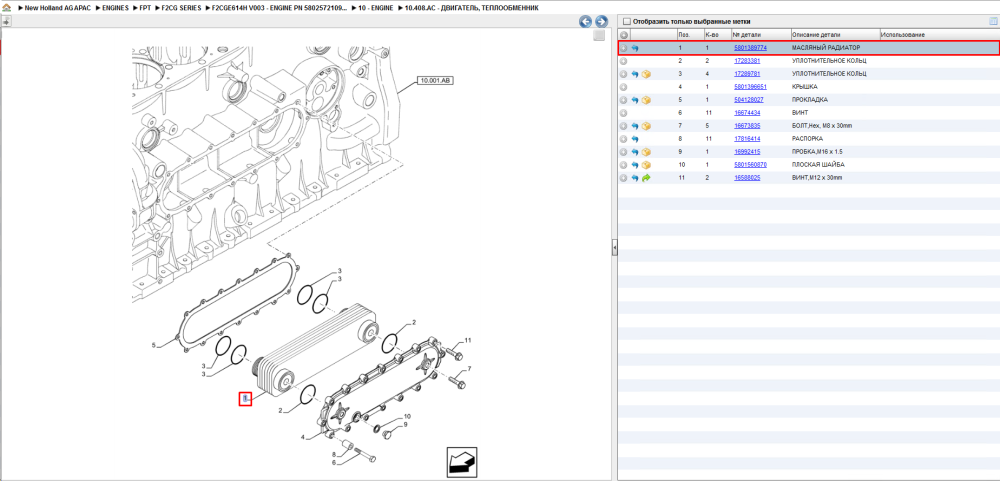
Task: Select callout 10 on the diagram
Action: click(406, 415)
